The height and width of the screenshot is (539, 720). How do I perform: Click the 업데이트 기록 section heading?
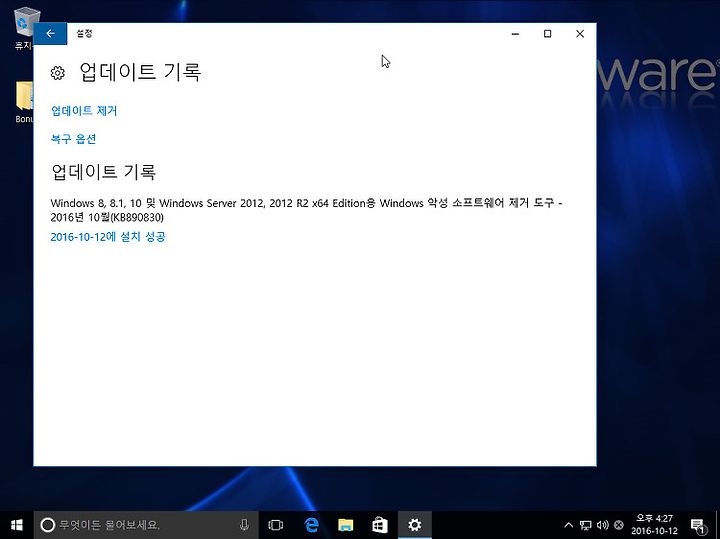[x=103, y=172]
